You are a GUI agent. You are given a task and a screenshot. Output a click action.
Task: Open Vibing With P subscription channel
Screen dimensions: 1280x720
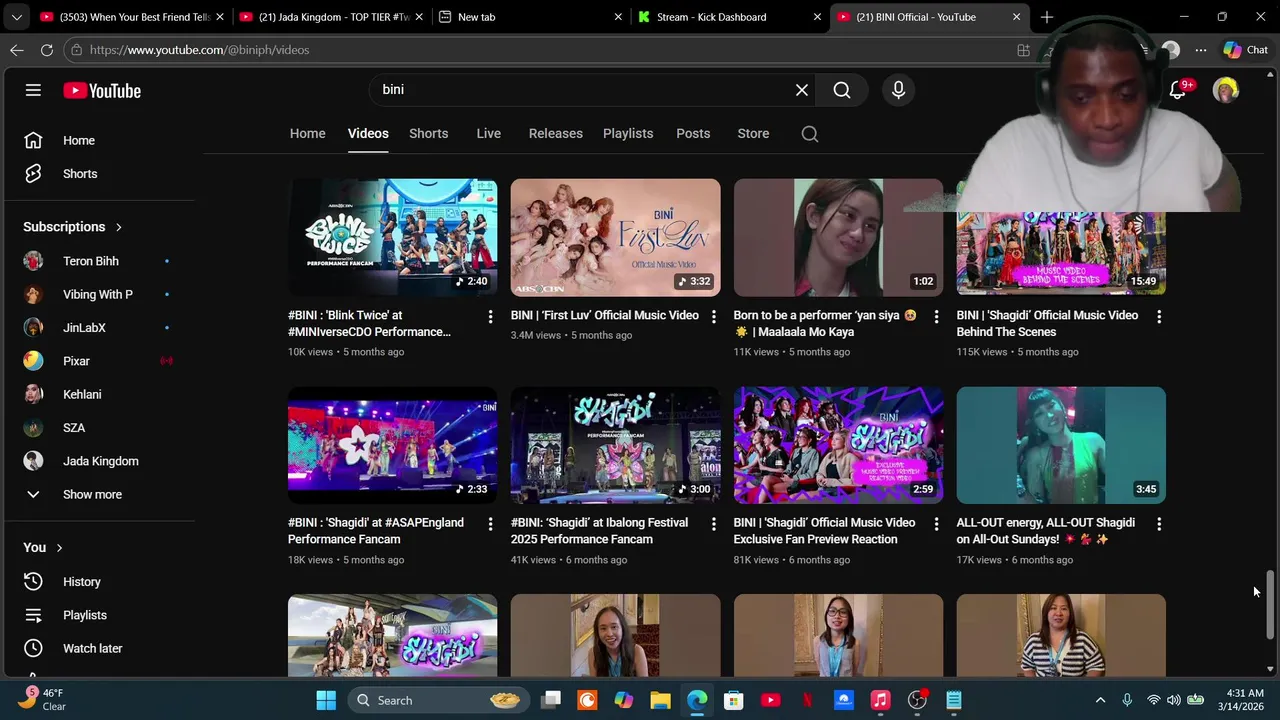[x=100, y=294]
